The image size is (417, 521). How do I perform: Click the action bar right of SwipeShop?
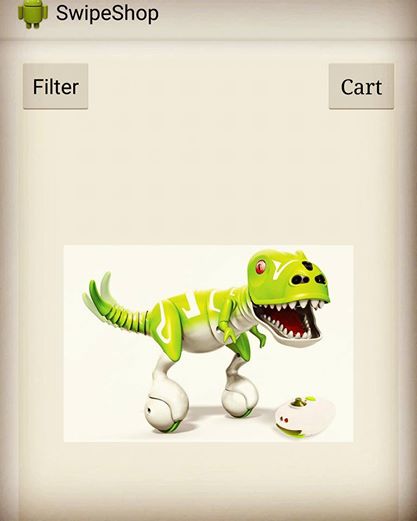pyautogui.click(x=287, y=15)
